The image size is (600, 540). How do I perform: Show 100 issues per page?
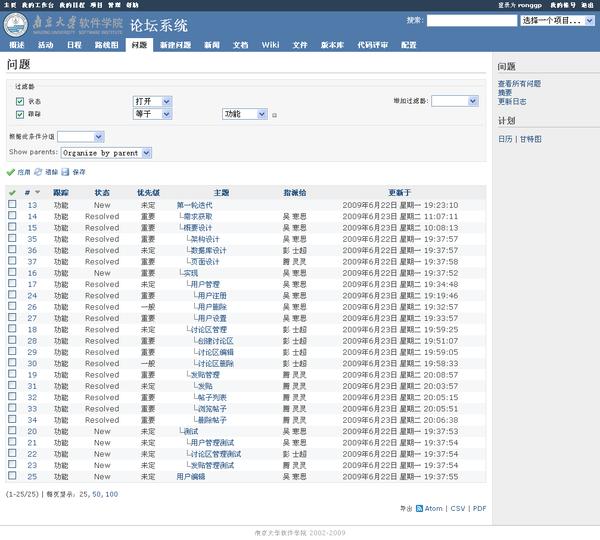(x=112, y=494)
